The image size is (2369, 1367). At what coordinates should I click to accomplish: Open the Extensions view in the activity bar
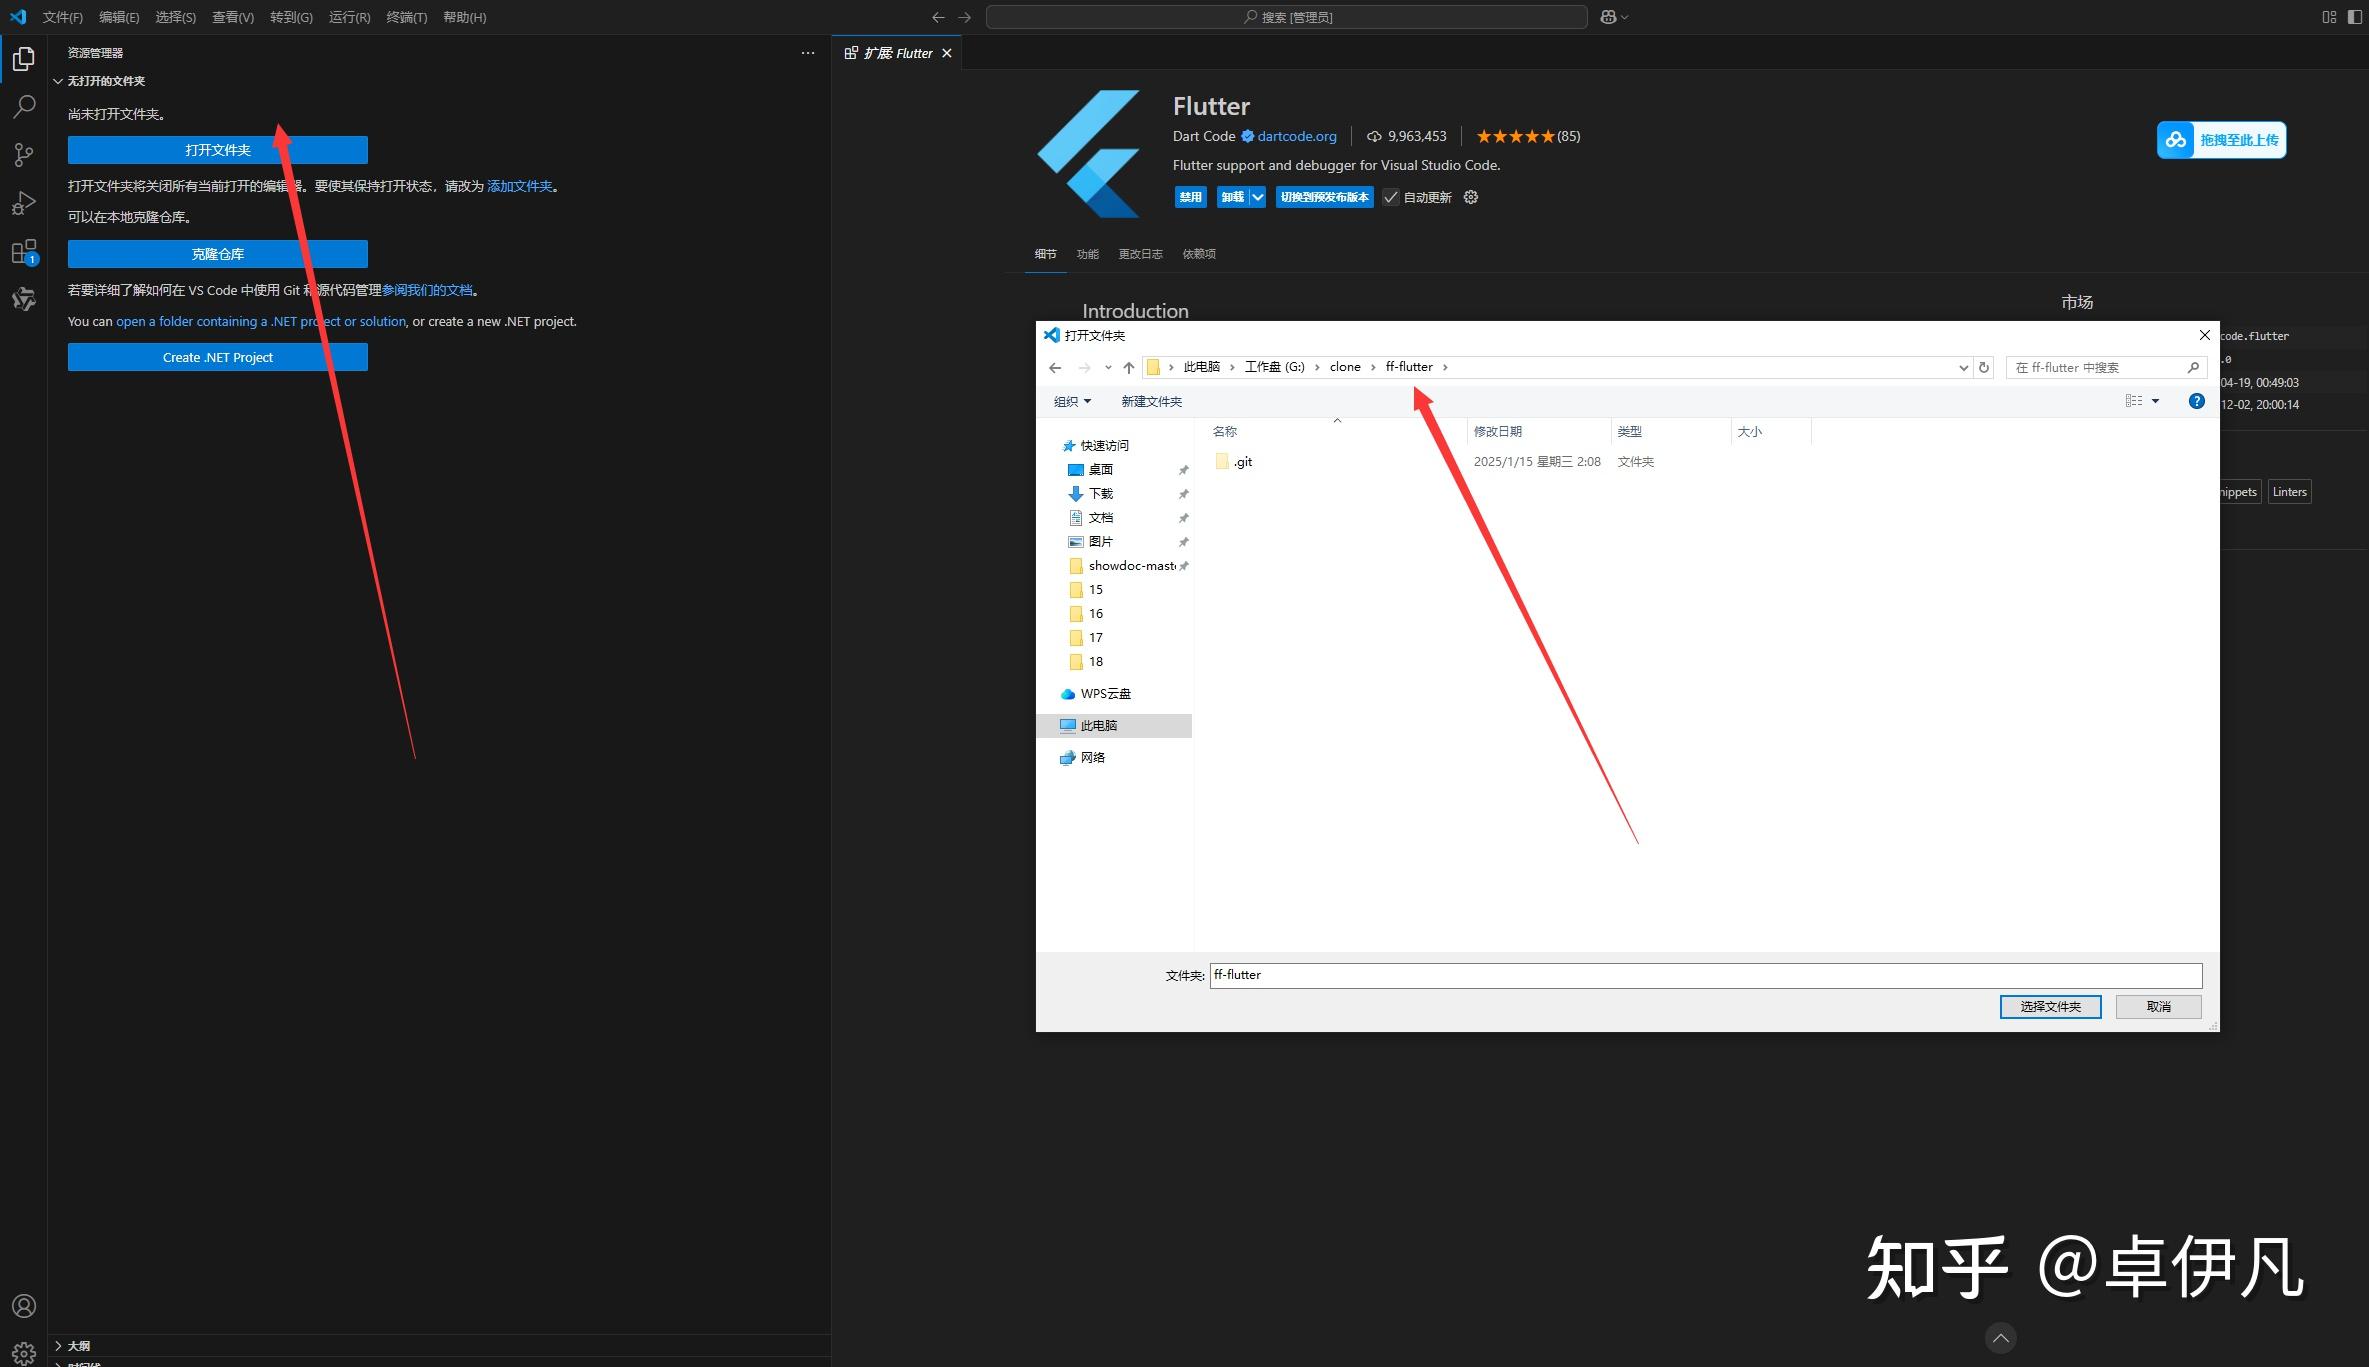[24, 252]
